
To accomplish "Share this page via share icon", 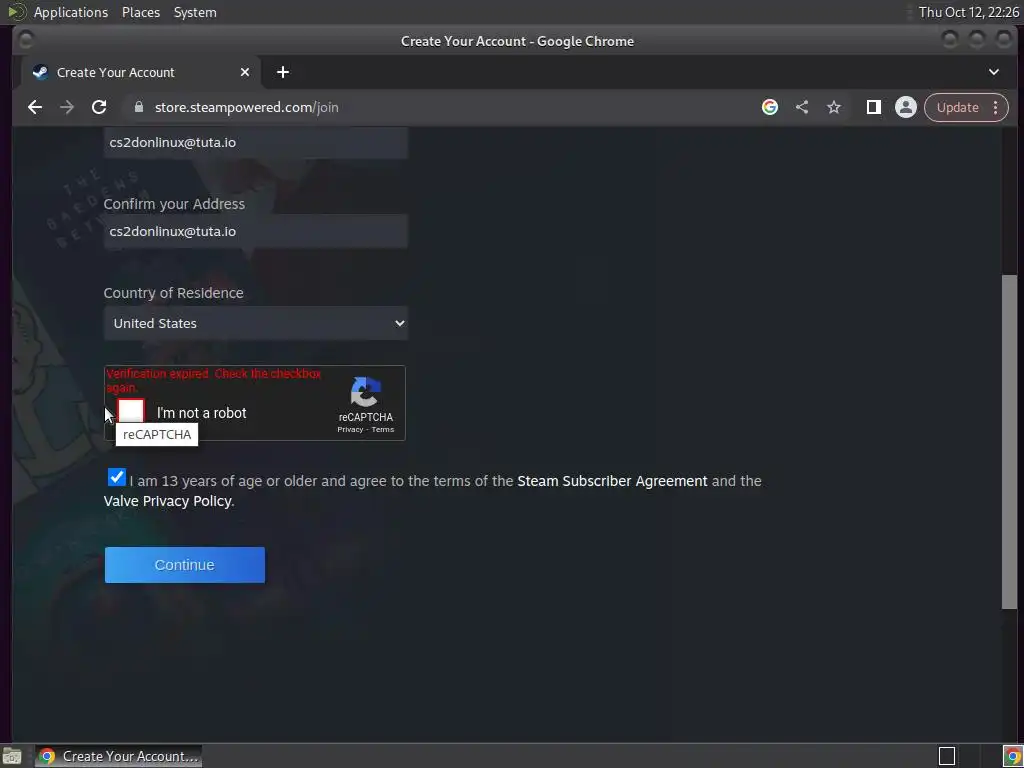I will (802, 107).
